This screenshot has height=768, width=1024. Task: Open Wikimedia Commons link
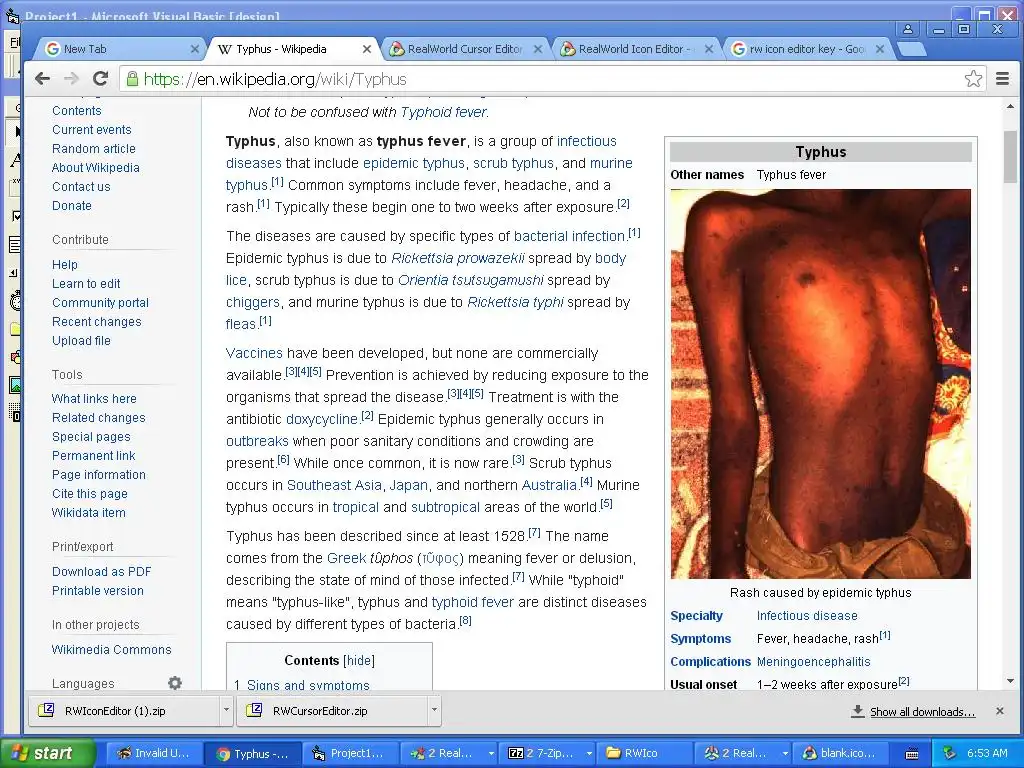(x=111, y=650)
